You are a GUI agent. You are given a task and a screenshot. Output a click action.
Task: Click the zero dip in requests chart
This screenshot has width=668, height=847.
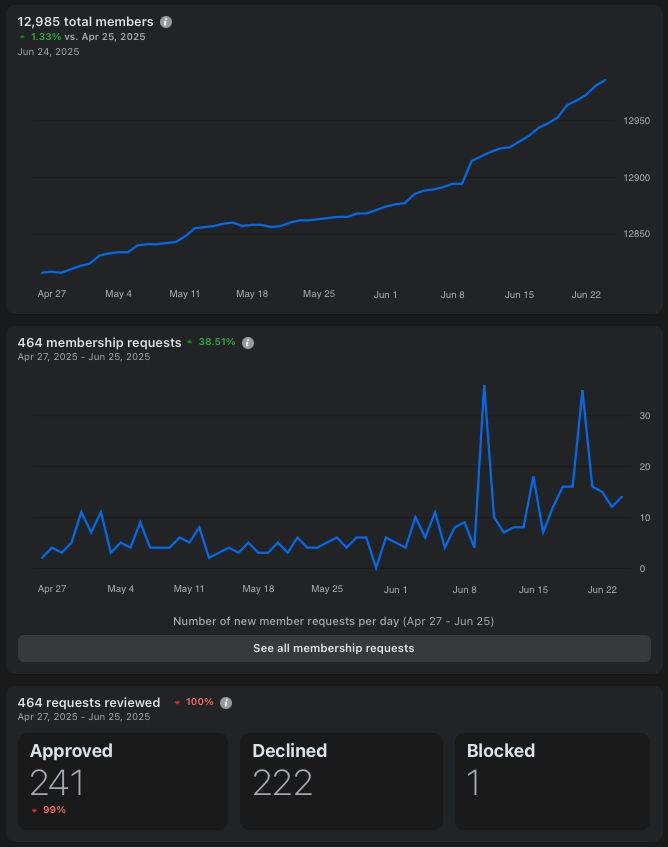click(x=376, y=569)
